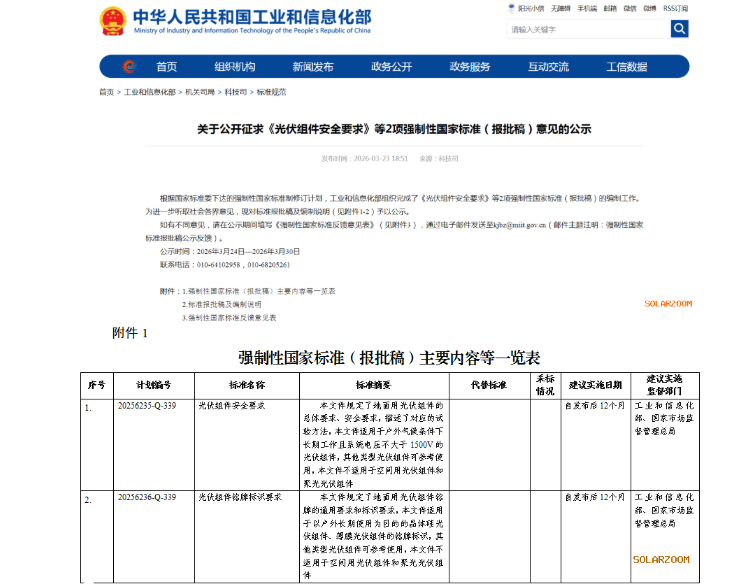Navigate to 互动交流 section

pos(548,67)
